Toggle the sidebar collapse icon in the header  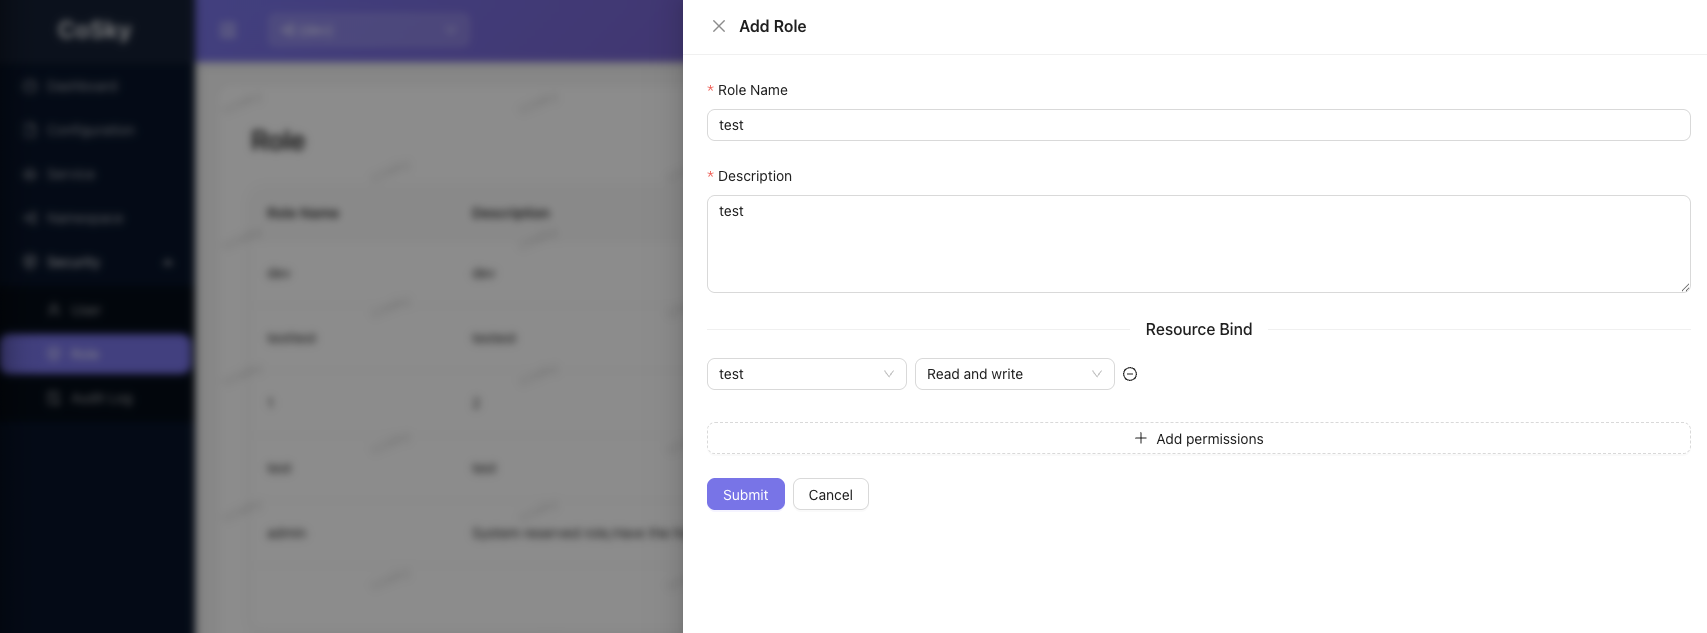pyautogui.click(x=228, y=30)
